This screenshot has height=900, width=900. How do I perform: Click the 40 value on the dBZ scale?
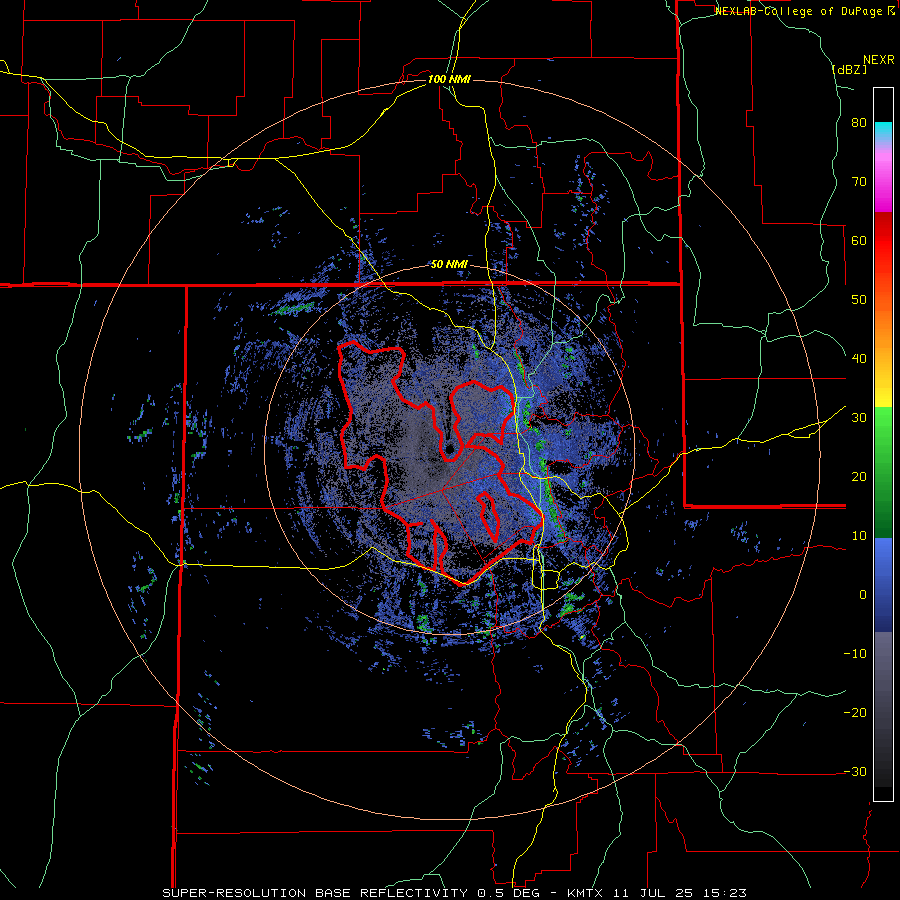[x=859, y=359]
